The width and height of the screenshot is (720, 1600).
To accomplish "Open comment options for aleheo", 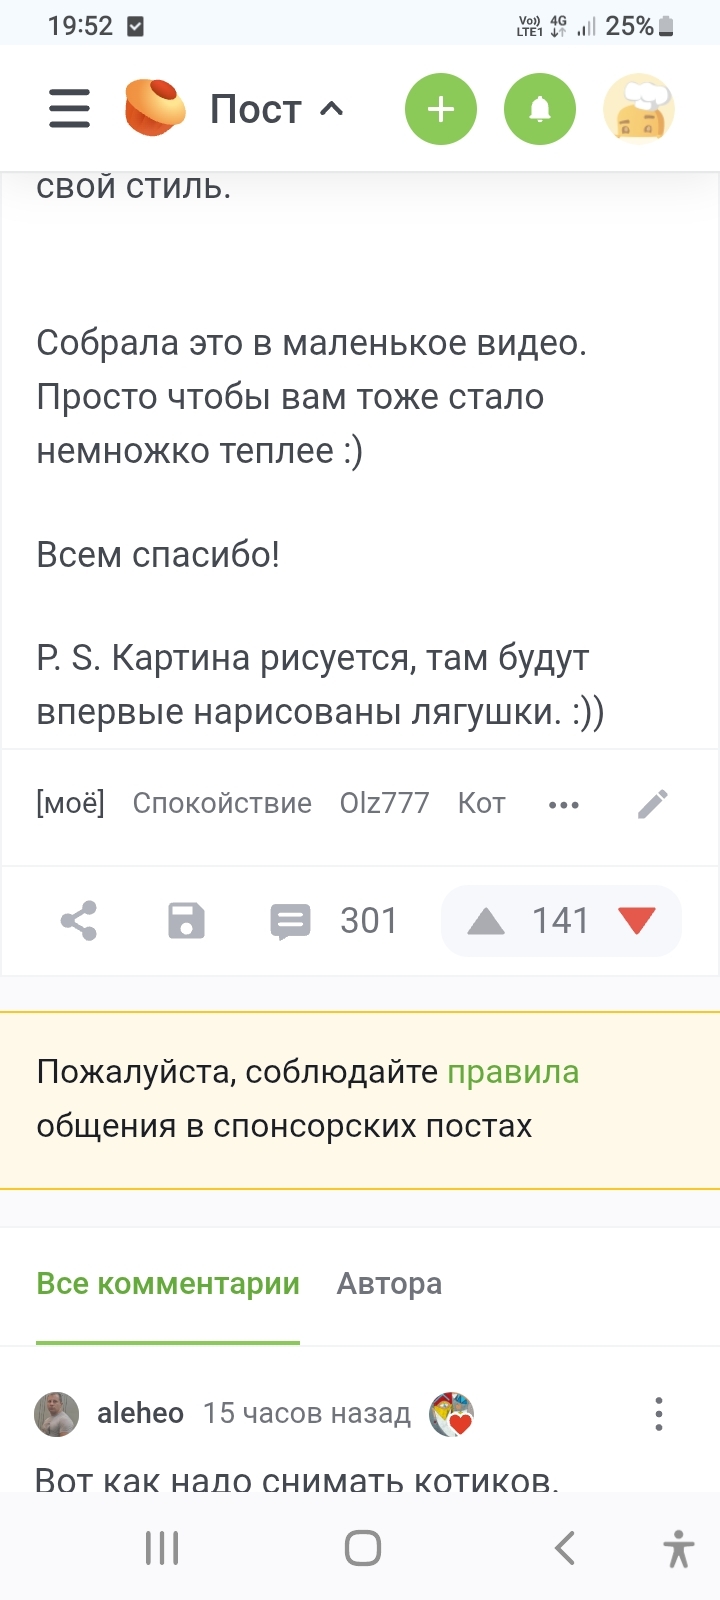I will point(658,1414).
